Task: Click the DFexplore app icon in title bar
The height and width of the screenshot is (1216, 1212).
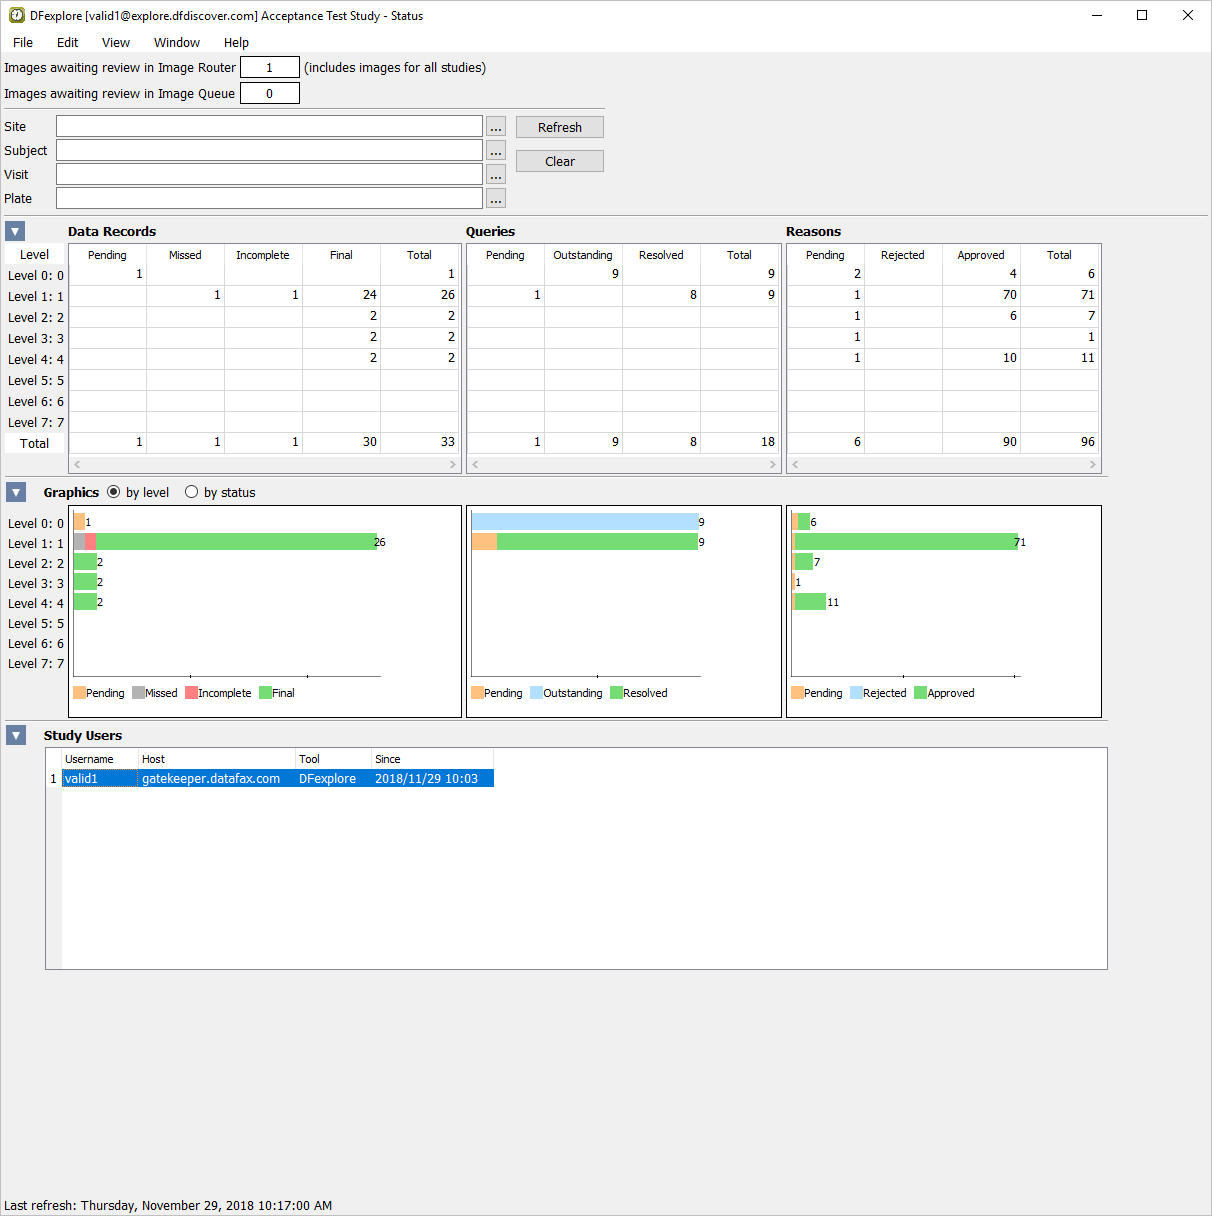Action: coord(16,15)
